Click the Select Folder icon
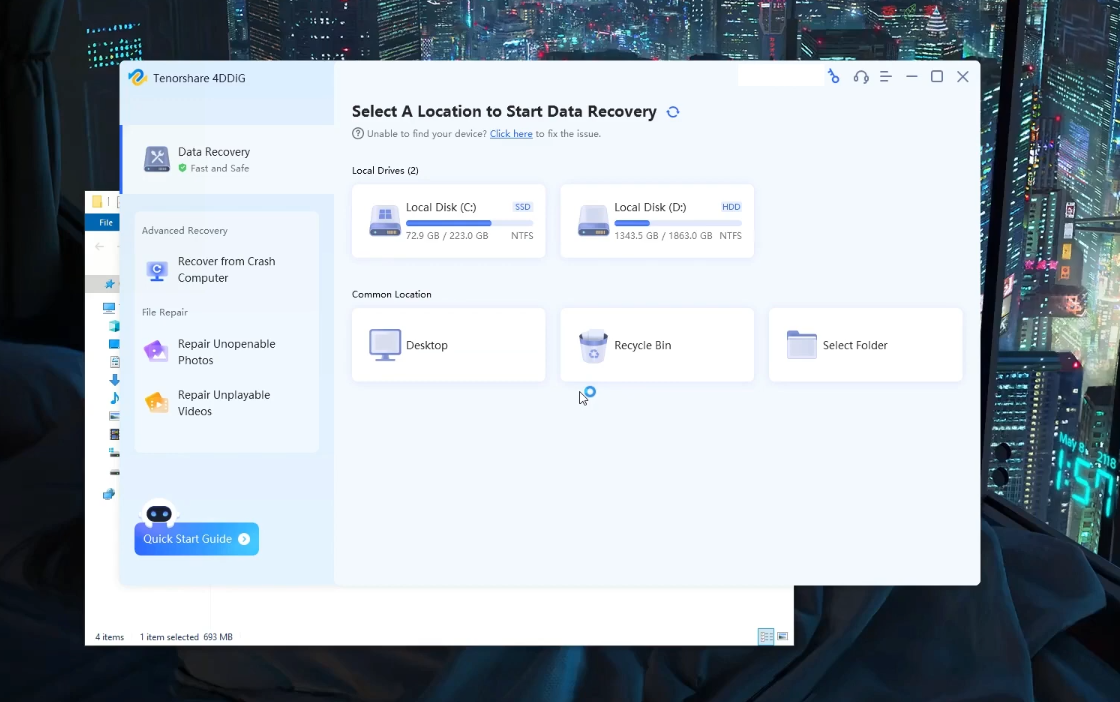The image size is (1120, 702). [x=801, y=345]
